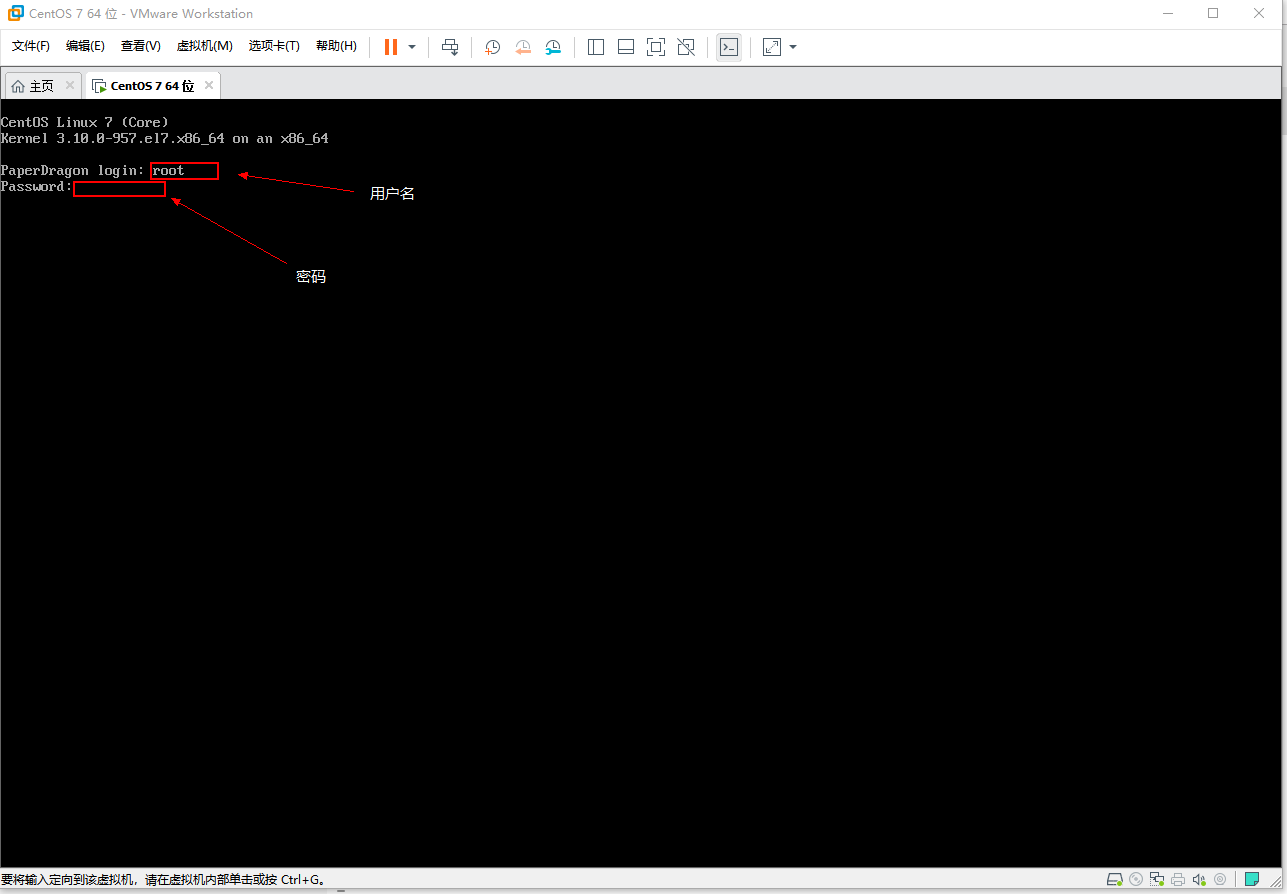Click the Send Ctrl+Alt+Del toolbar icon

pyautogui.click(x=450, y=47)
